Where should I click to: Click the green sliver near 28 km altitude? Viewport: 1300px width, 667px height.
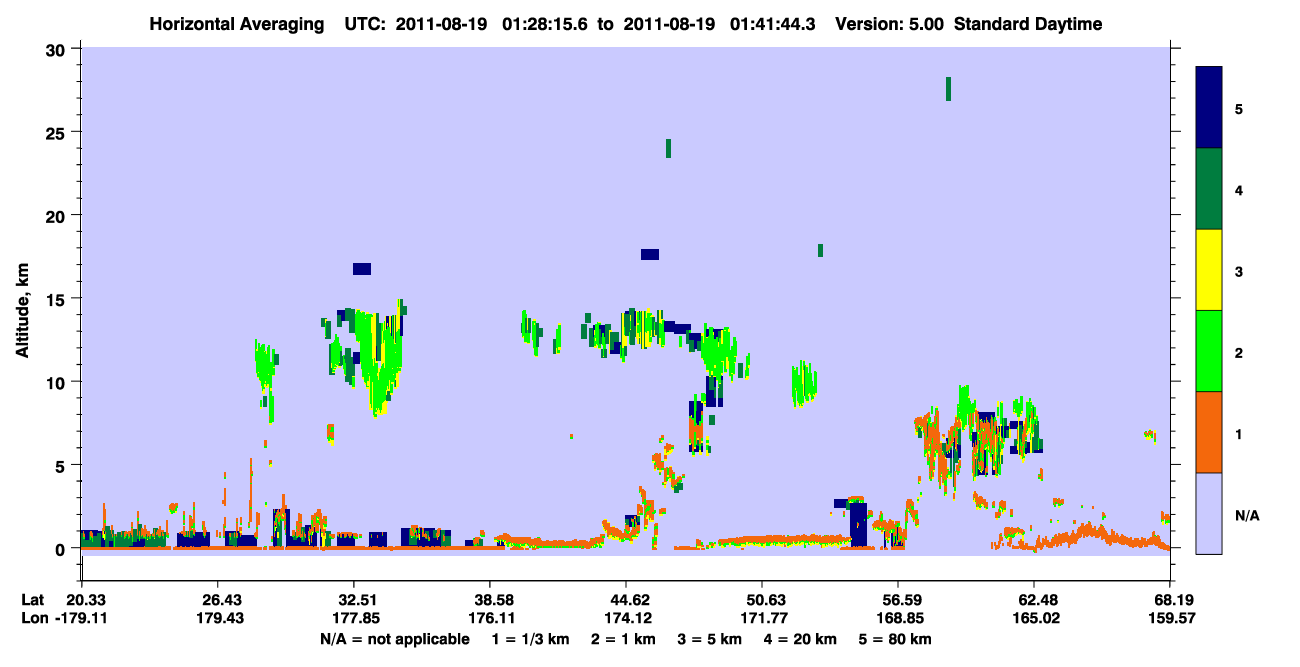tap(948, 89)
